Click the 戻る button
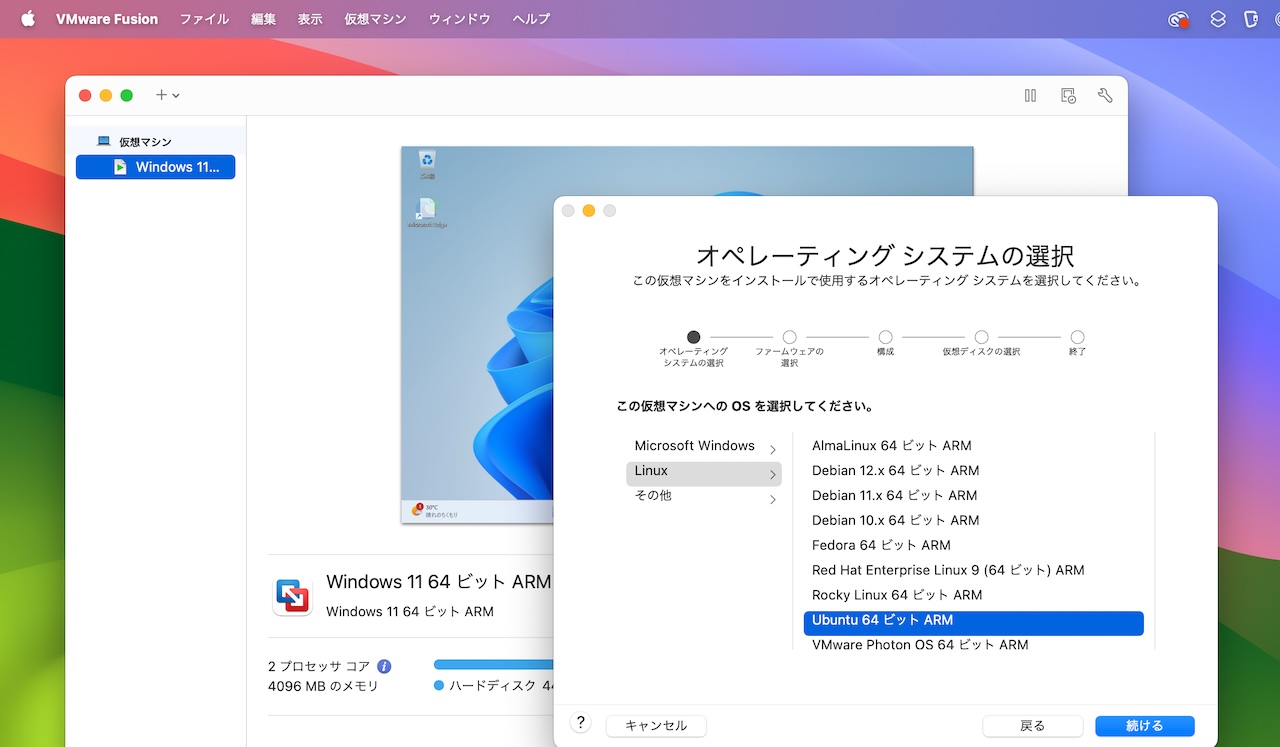Image resolution: width=1280 pixels, height=747 pixels. (x=1033, y=726)
